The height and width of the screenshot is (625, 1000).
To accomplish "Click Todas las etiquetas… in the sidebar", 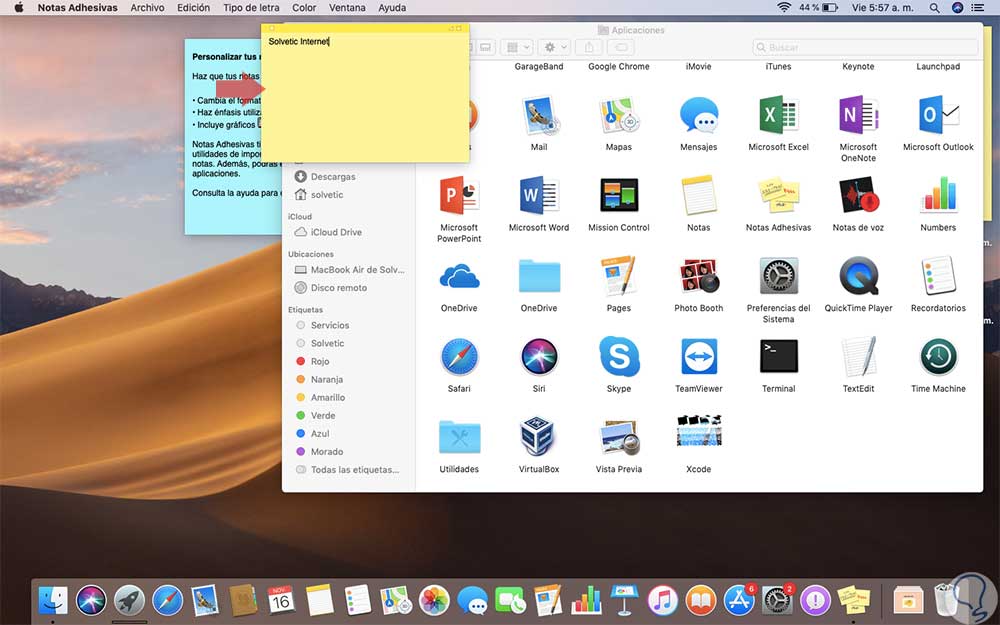I will [354, 469].
